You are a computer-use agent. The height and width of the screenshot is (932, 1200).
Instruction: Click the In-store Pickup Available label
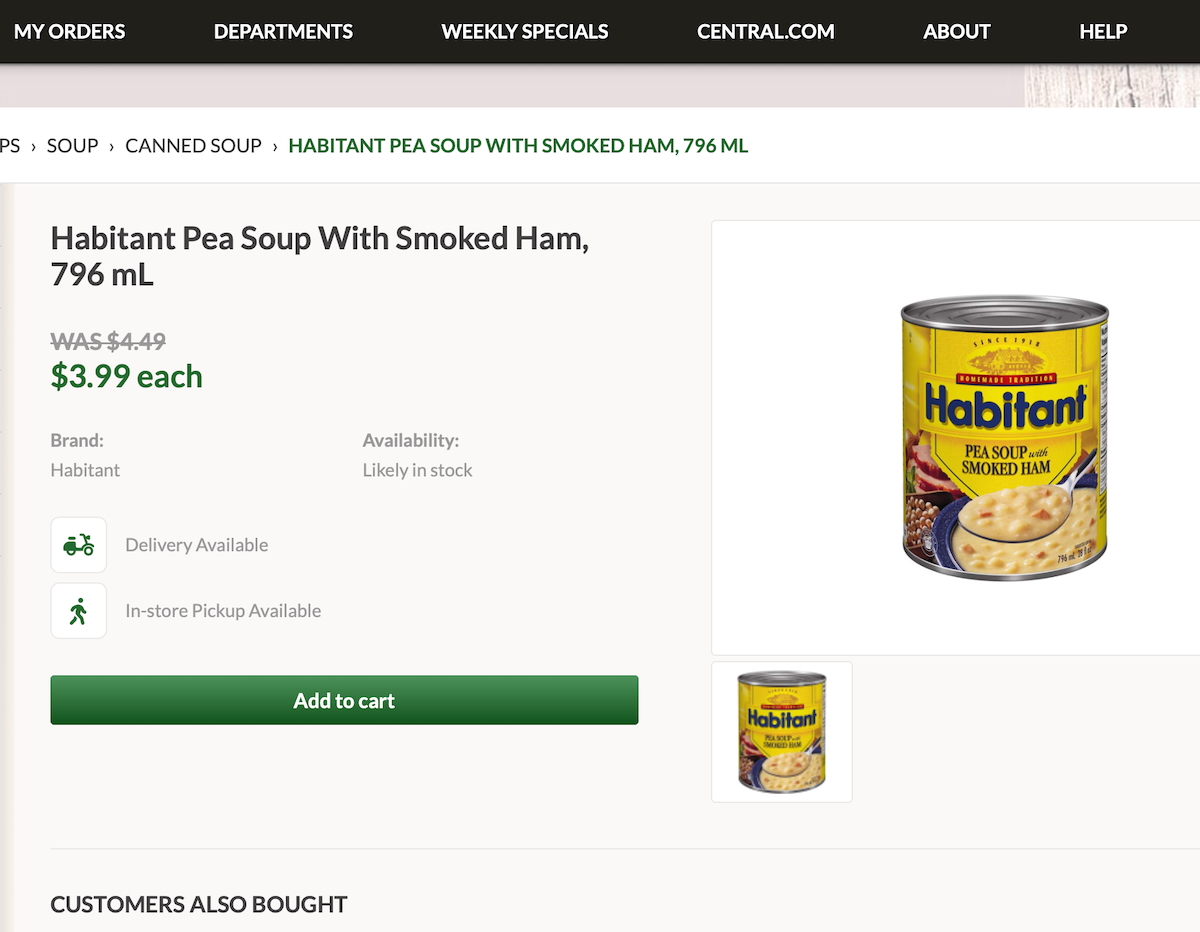223,611
